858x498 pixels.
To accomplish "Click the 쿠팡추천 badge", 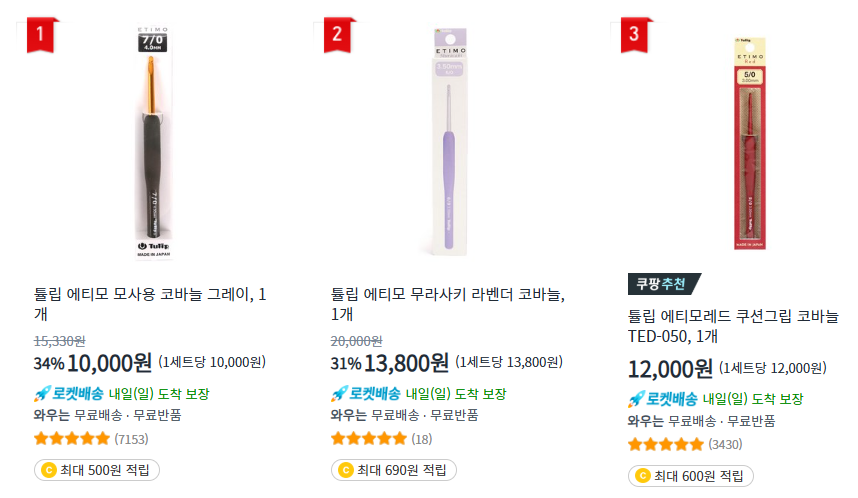I will click(662, 284).
